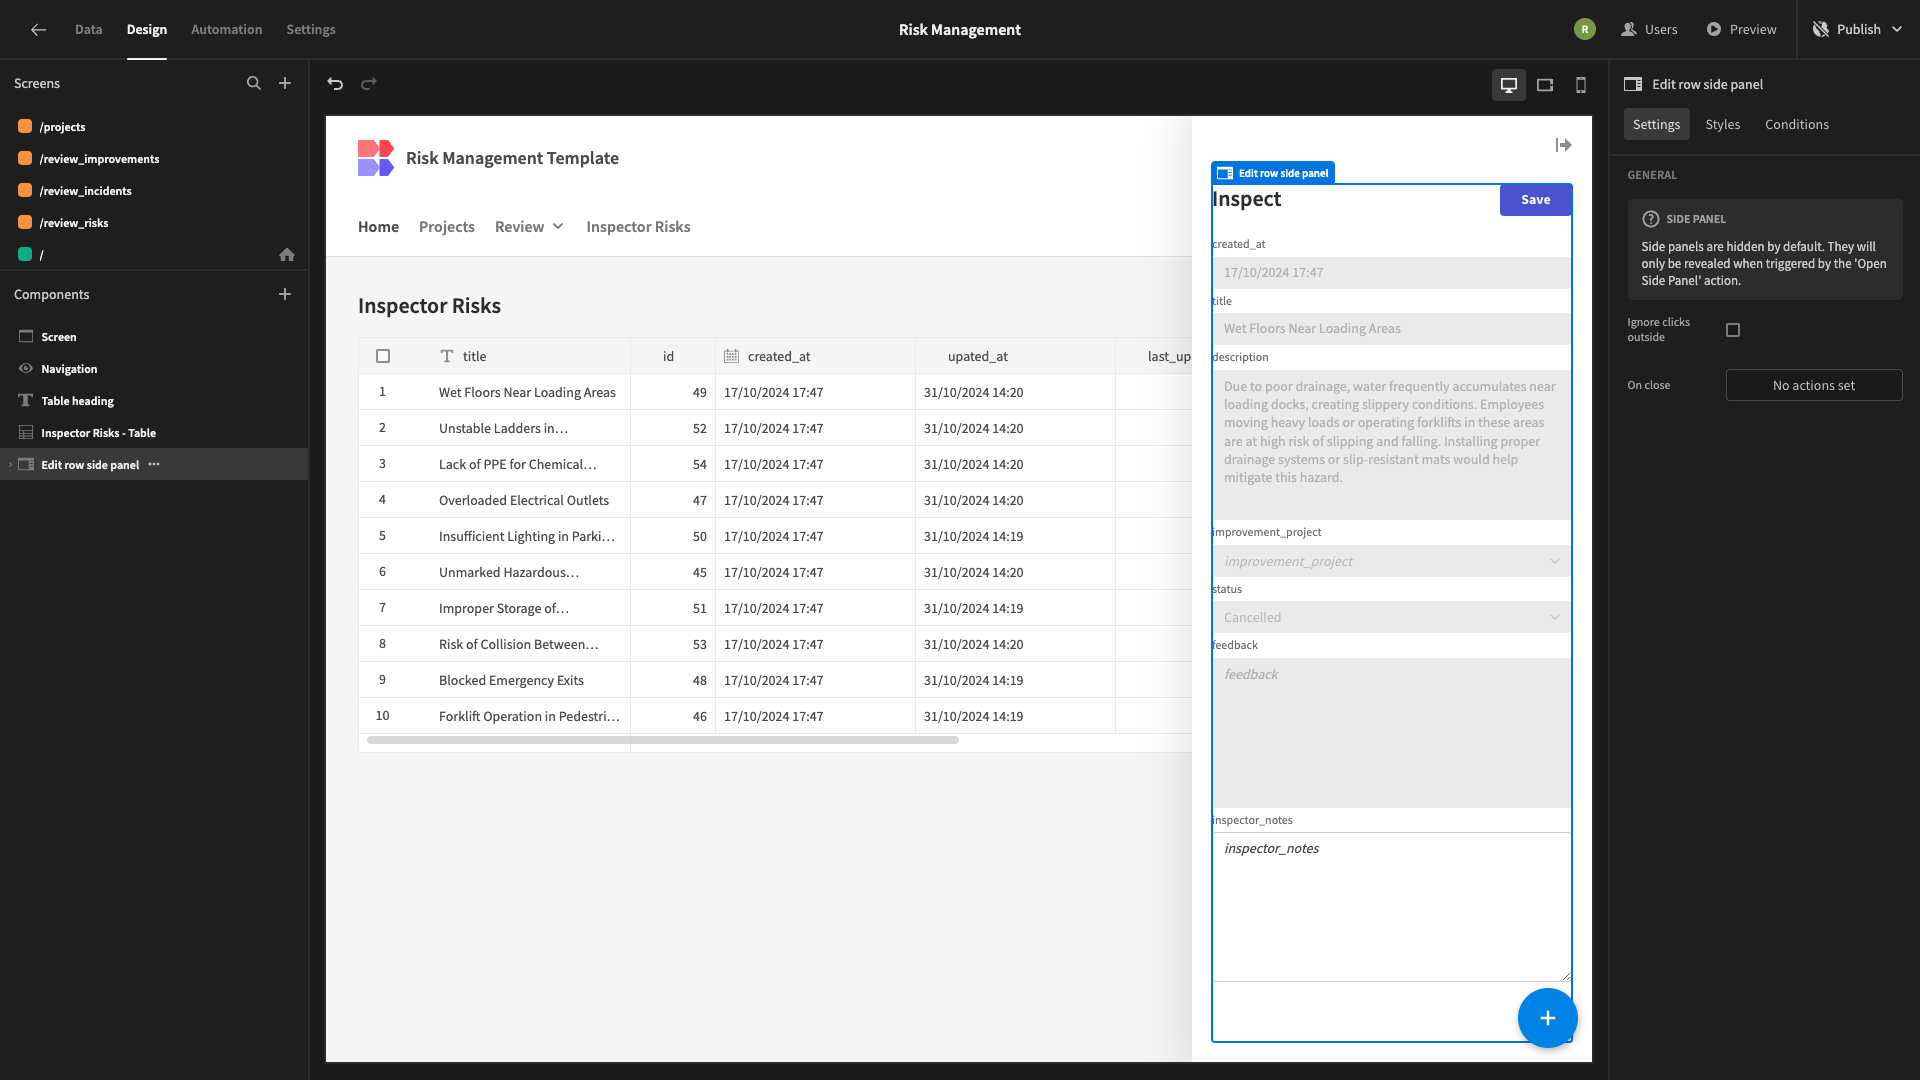Click the Blocked Emergency Exits row
Image resolution: width=1920 pixels, height=1080 pixels.
775,681
